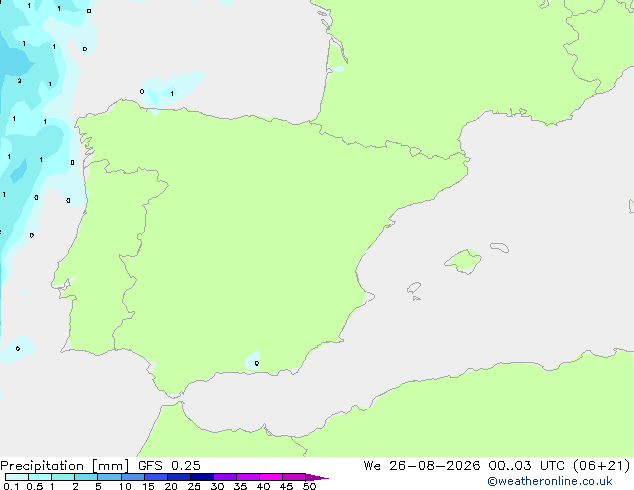Click the 'GFS 0.25' model label

(169, 466)
